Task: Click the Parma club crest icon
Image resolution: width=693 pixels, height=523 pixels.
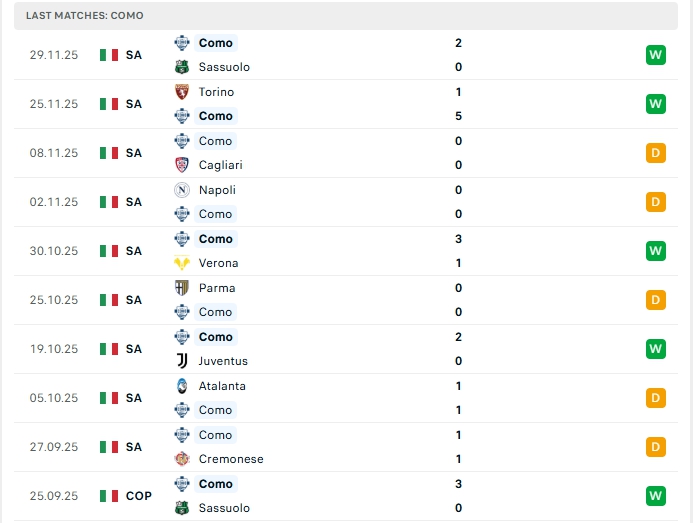Action: pos(181,288)
